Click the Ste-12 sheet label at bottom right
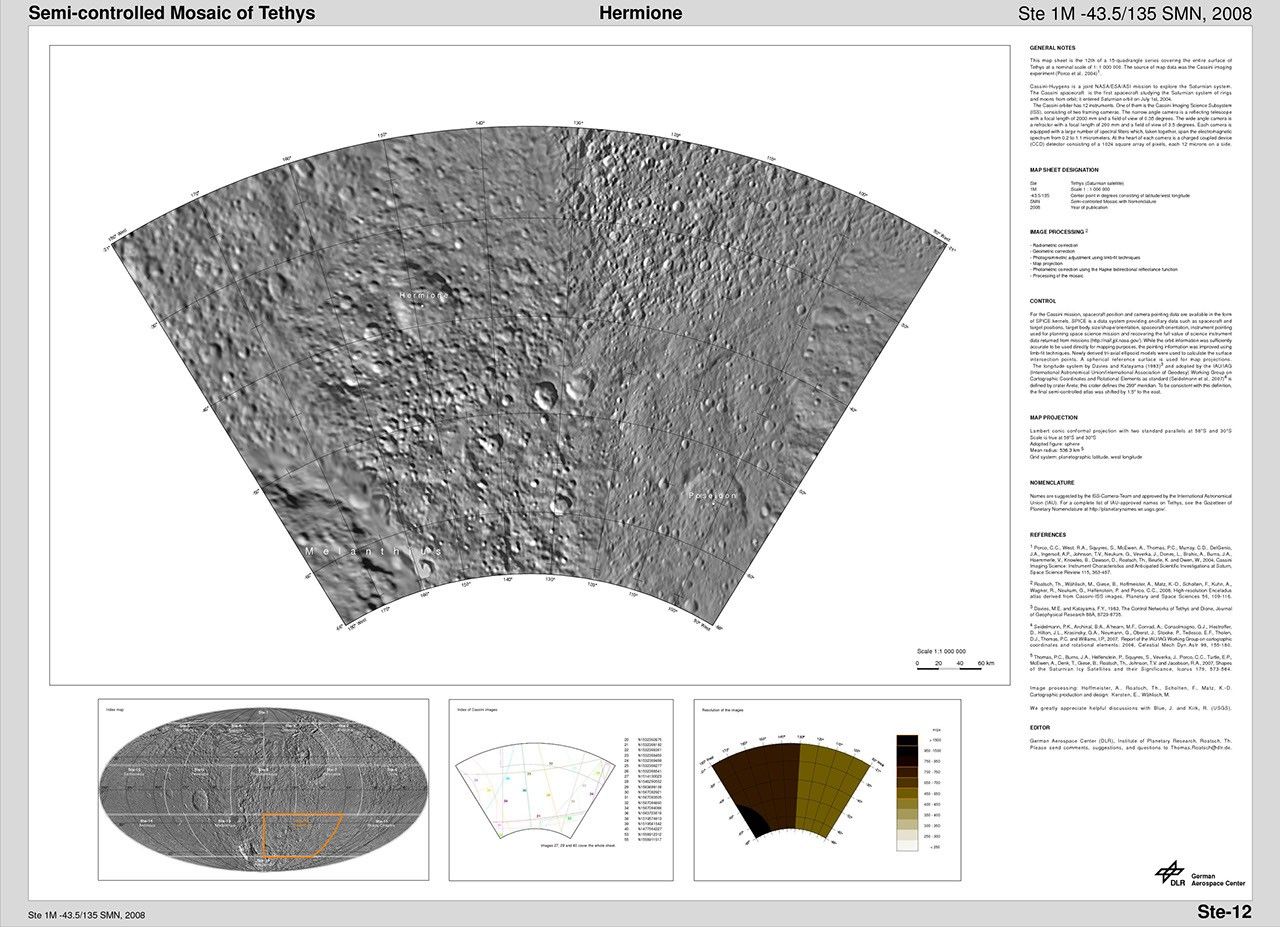 (x=1224, y=912)
